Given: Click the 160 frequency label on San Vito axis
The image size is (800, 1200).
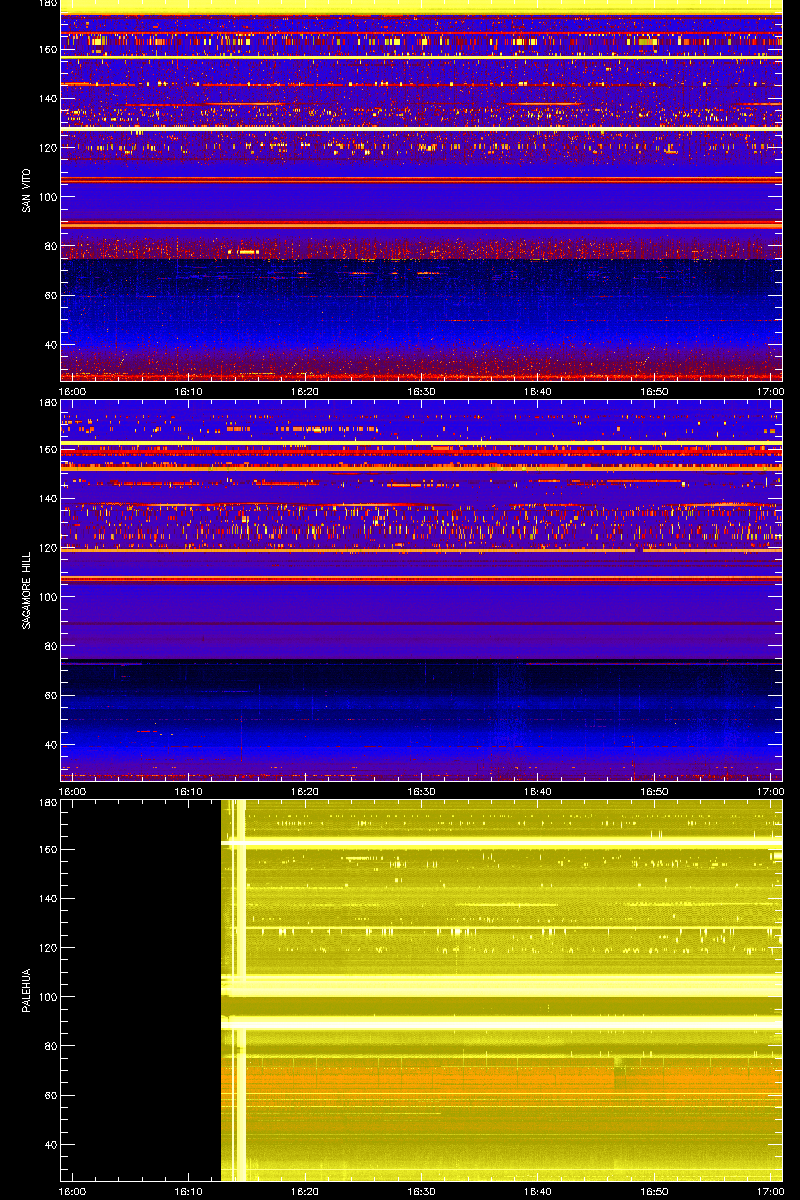Looking at the screenshot, I should (x=47, y=50).
